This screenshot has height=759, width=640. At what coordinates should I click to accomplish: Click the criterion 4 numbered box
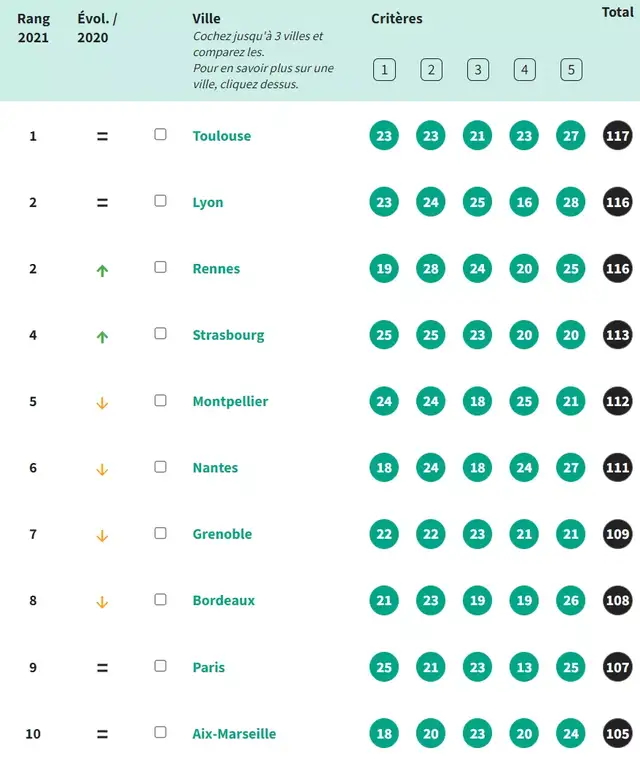(x=524, y=70)
